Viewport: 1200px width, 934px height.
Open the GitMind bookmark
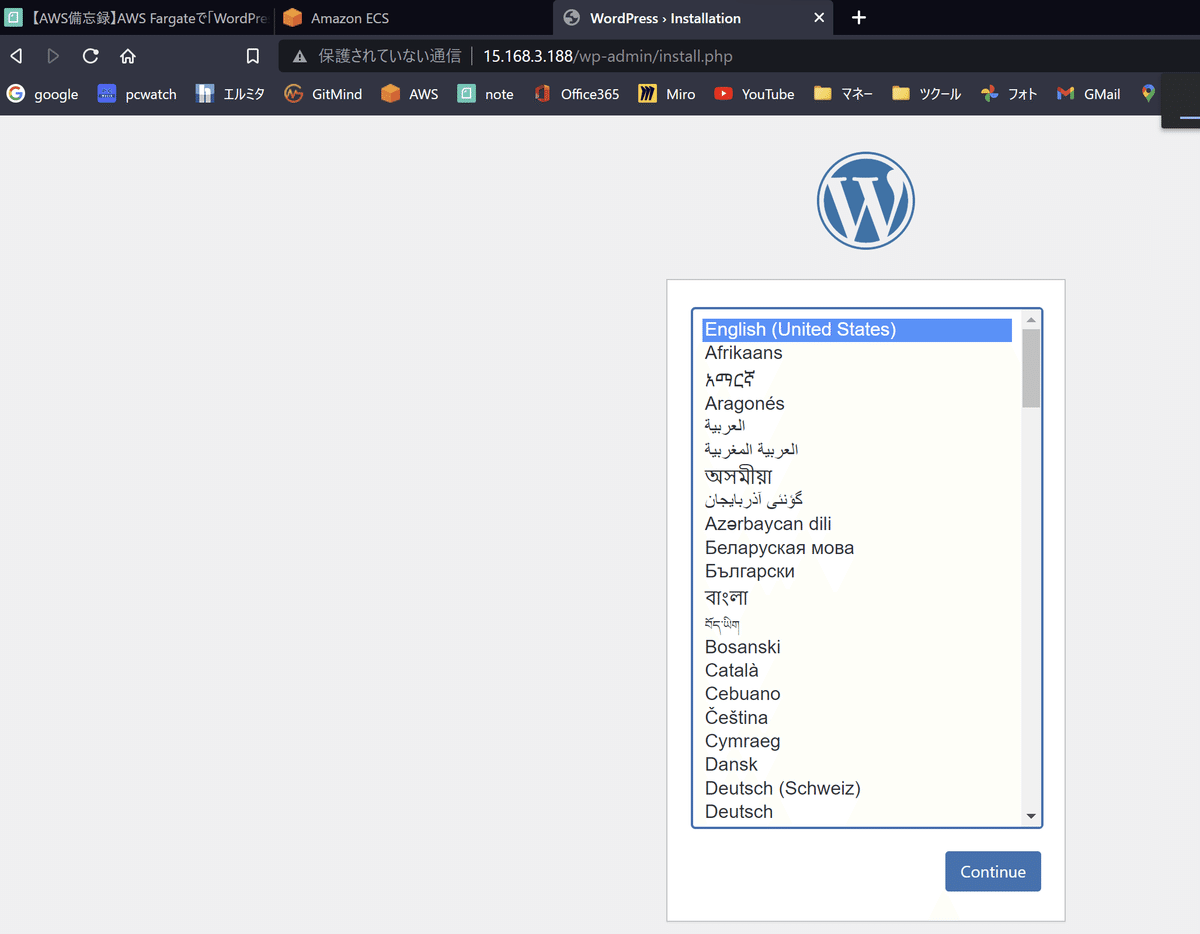pos(323,94)
